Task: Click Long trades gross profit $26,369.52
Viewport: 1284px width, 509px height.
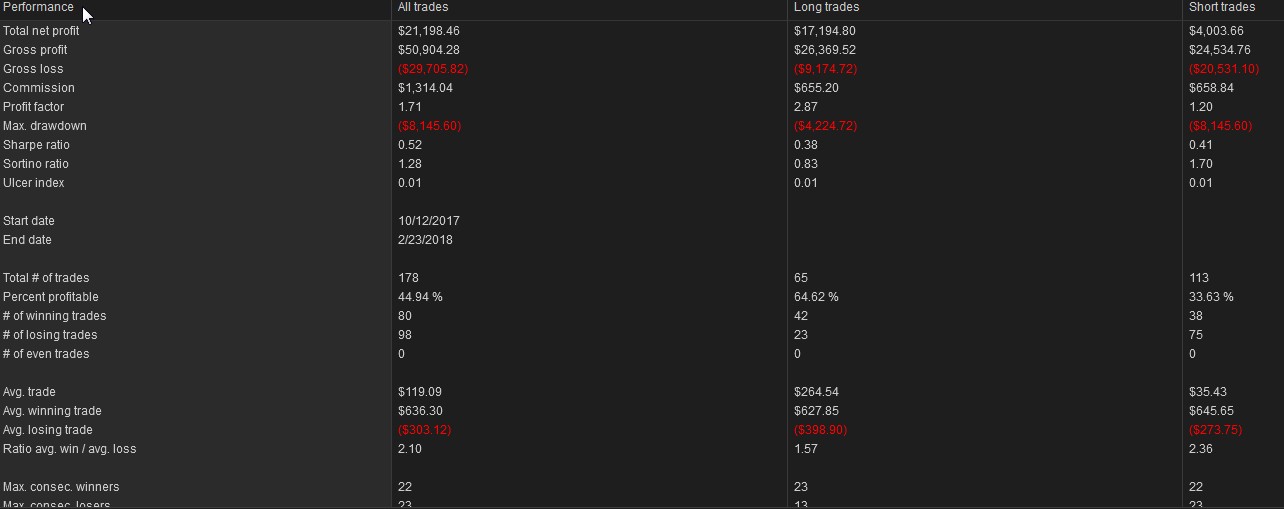Action: pos(825,50)
